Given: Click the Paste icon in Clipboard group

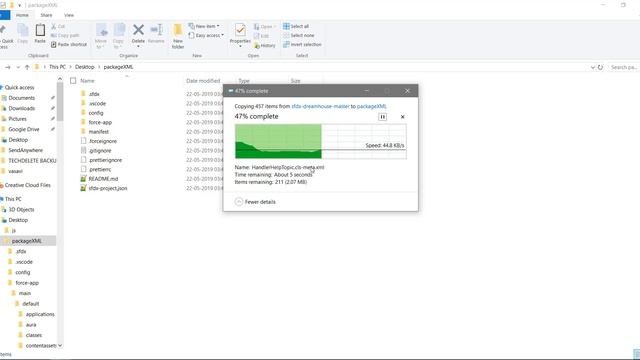Looking at the screenshot, I should 40,33.
